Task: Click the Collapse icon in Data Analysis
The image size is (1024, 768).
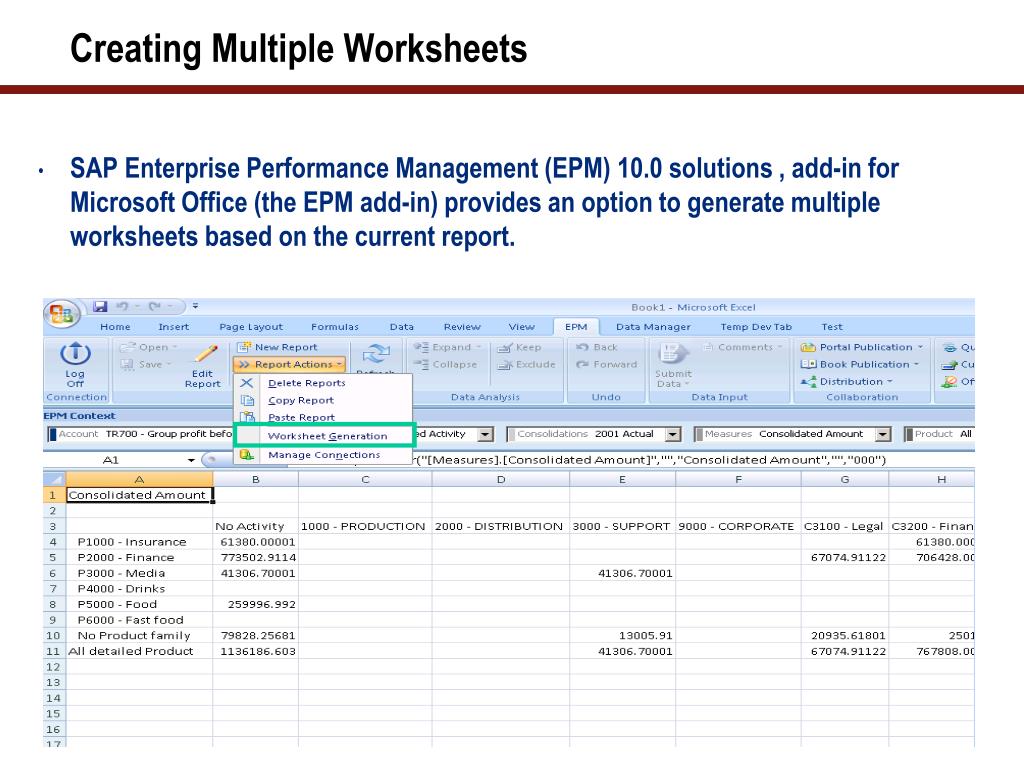Action: coord(421,364)
